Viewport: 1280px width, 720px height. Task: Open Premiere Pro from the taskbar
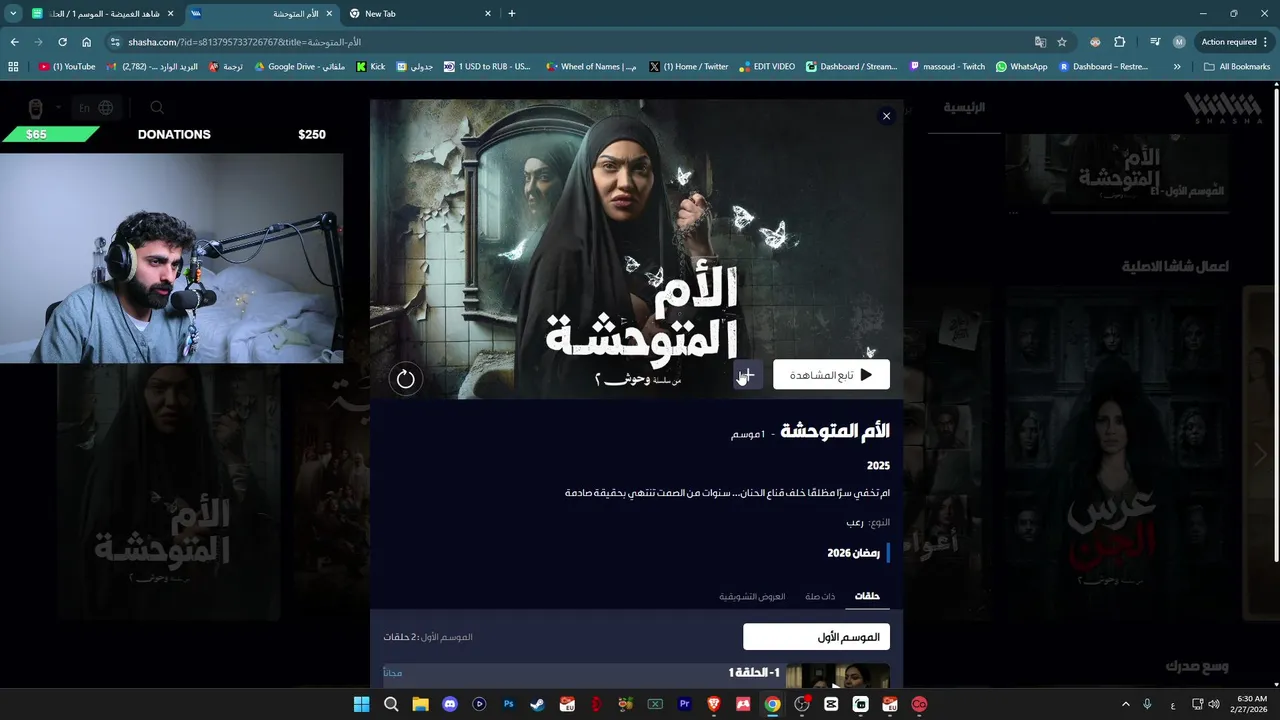(x=685, y=704)
